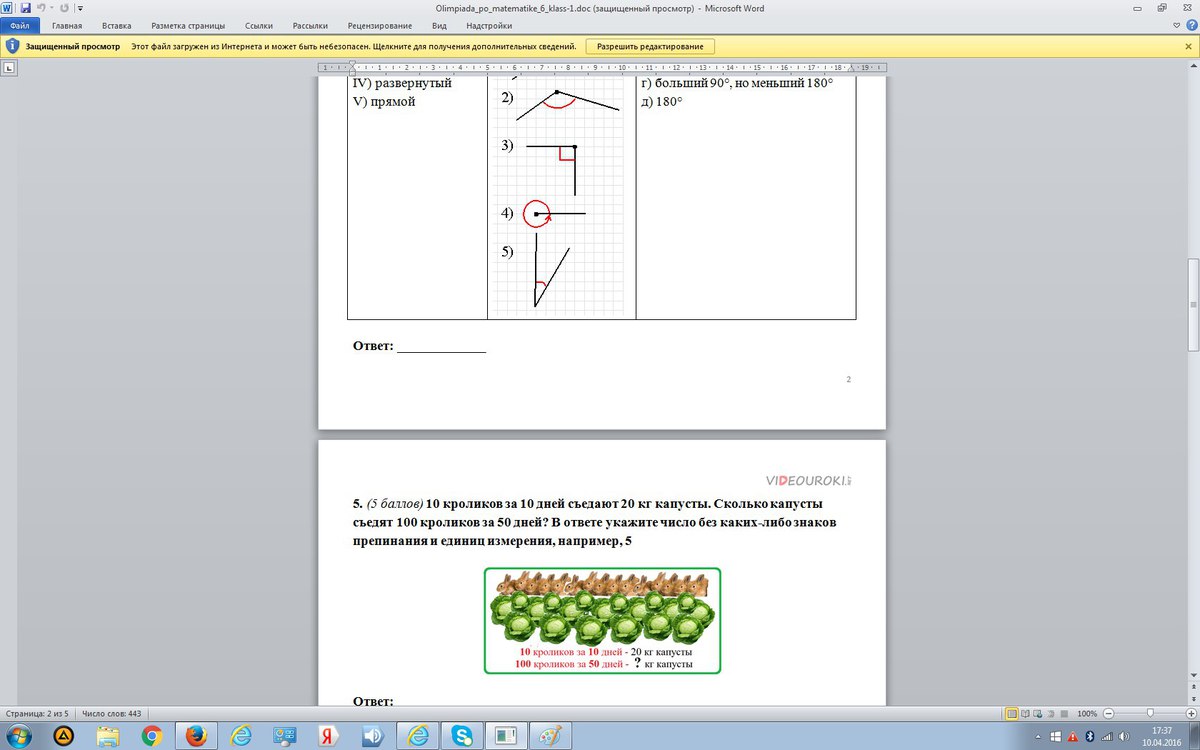Click Разрешить редактирование button
Screen dimensions: 1200x750
pyautogui.click(x=650, y=46)
